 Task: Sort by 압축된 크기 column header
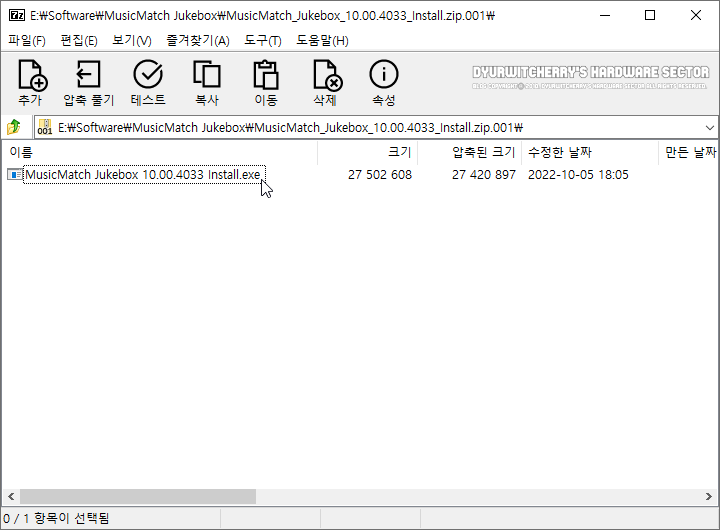[x=469, y=152]
